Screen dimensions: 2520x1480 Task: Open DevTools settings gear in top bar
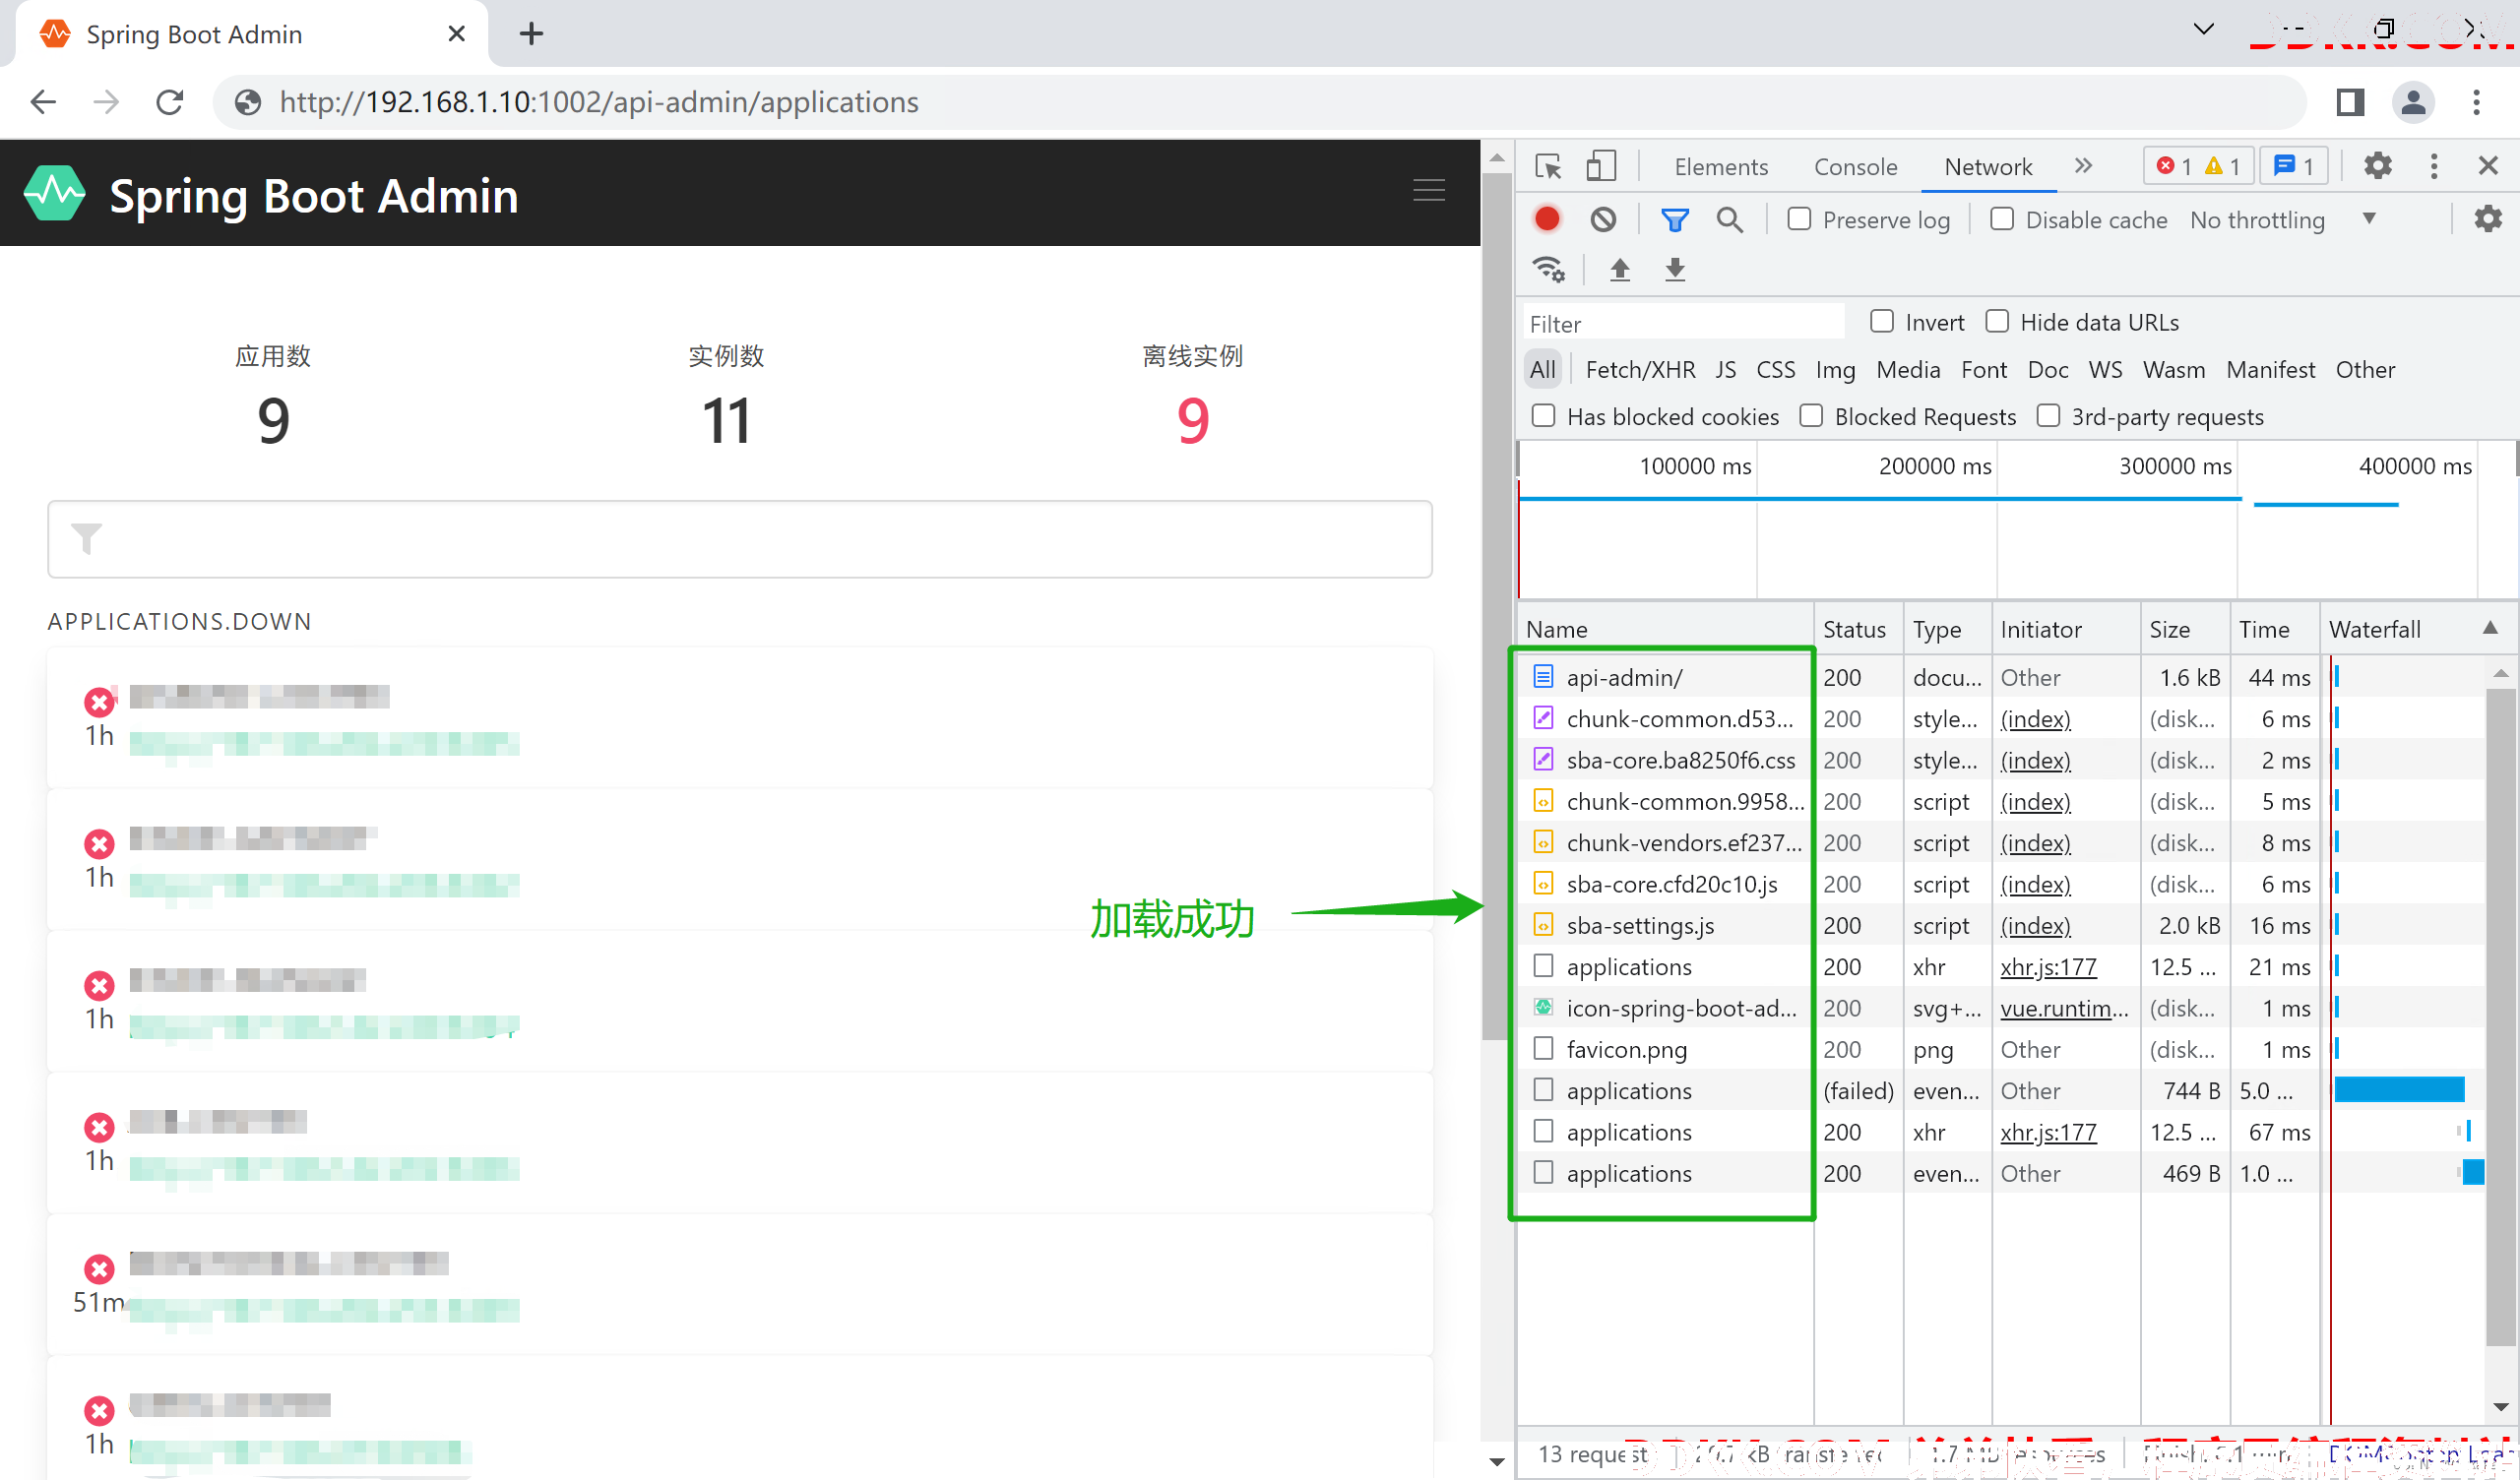[2377, 166]
